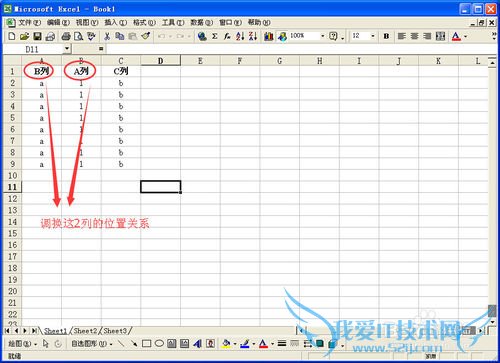Screen dimensions: 500x363
Task: Insert a hyperlink with globe icon
Action: click(202, 36)
